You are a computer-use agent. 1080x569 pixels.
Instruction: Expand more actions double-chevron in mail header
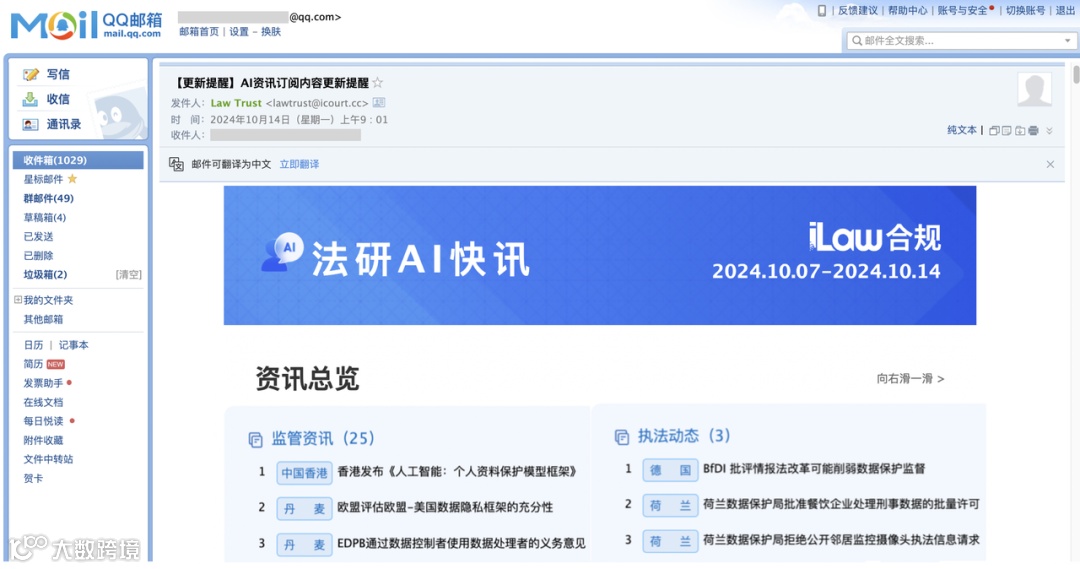point(1050,130)
